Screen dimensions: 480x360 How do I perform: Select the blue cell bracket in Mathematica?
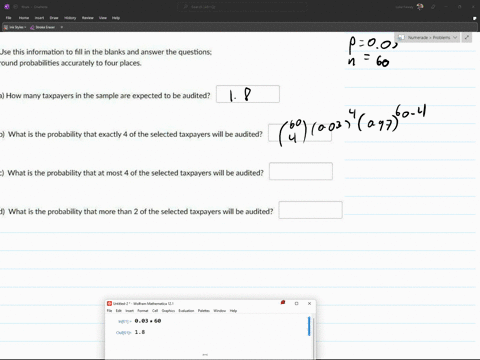[x=309, y=326]
